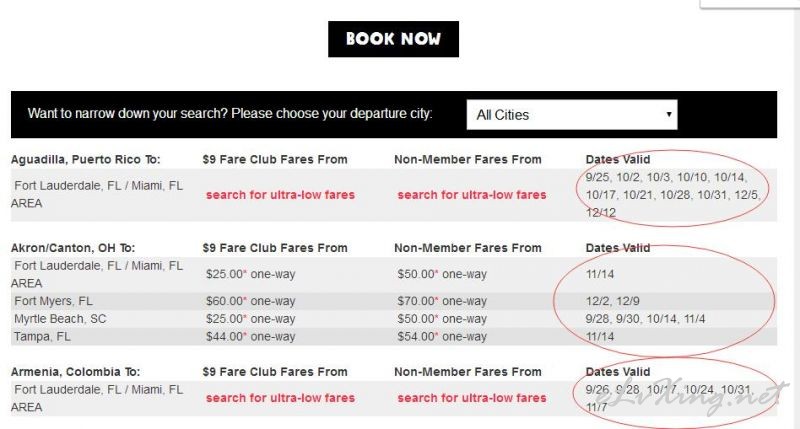
Task: Select the $60.00 Fort Myers club fare
Action: click(251, 301)
